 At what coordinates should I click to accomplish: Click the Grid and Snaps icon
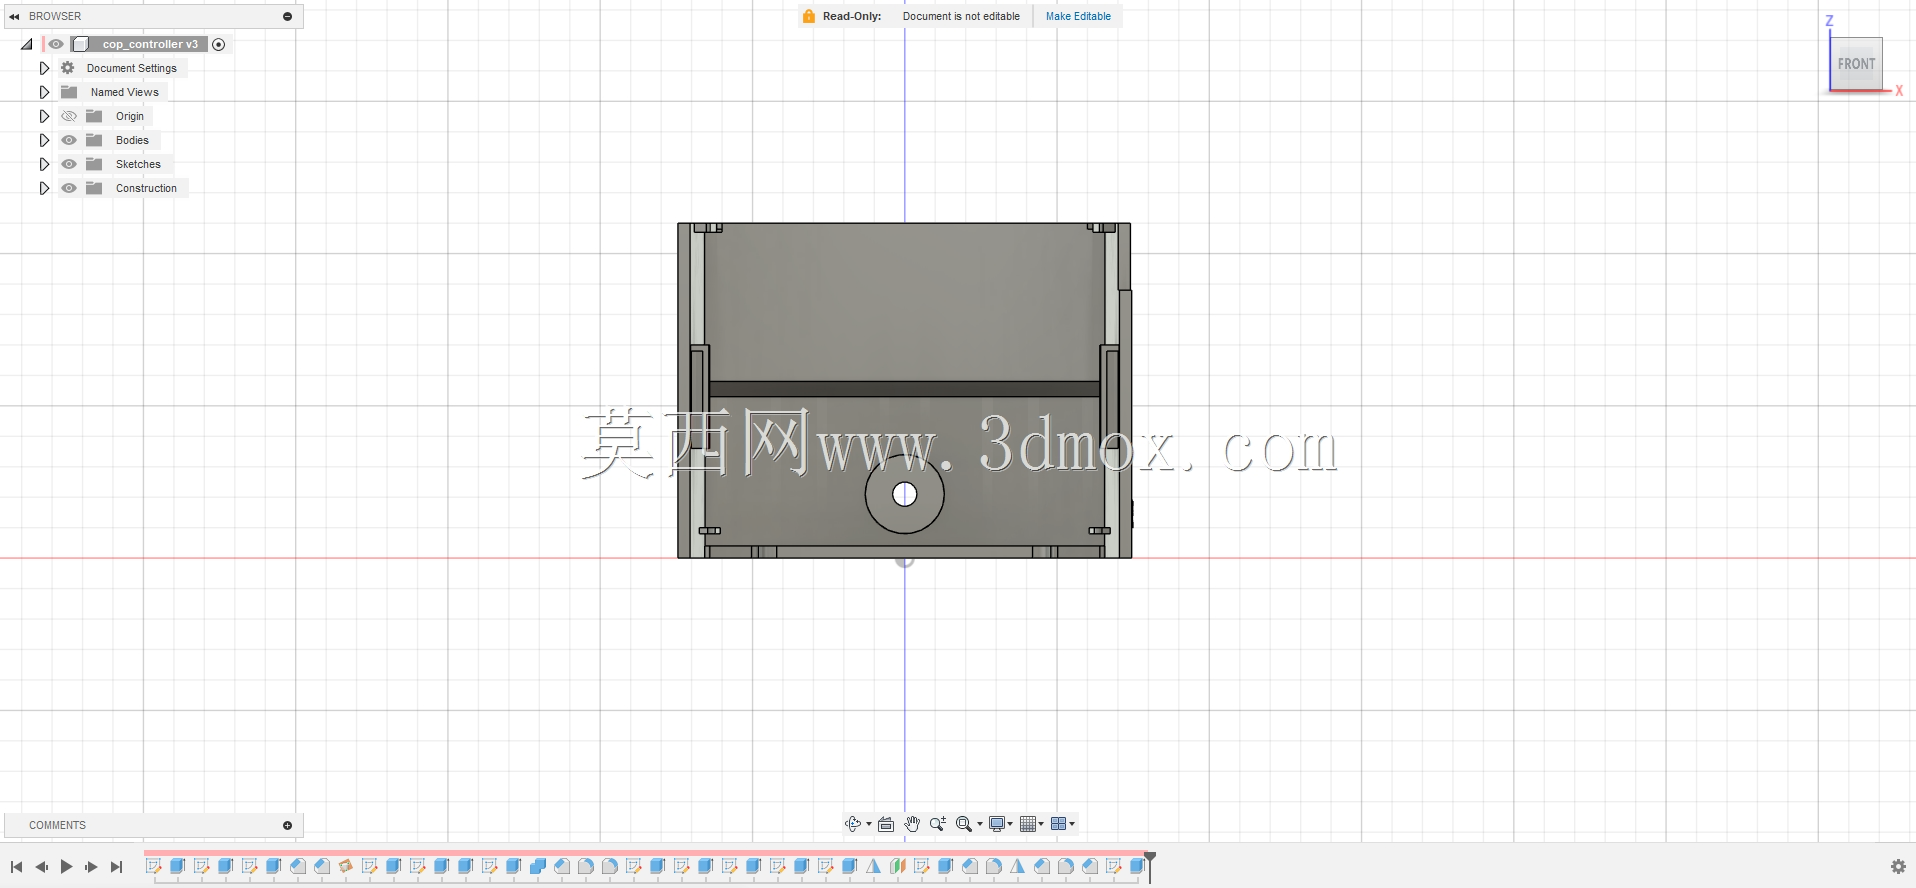(1027, 824)
